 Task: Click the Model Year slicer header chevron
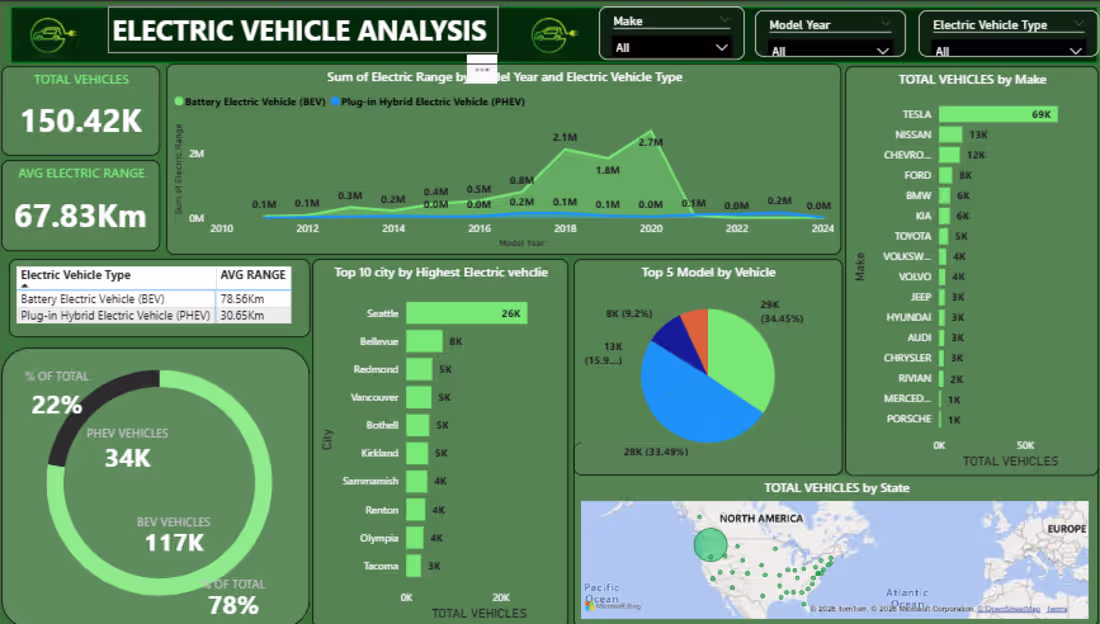(886, 24)
